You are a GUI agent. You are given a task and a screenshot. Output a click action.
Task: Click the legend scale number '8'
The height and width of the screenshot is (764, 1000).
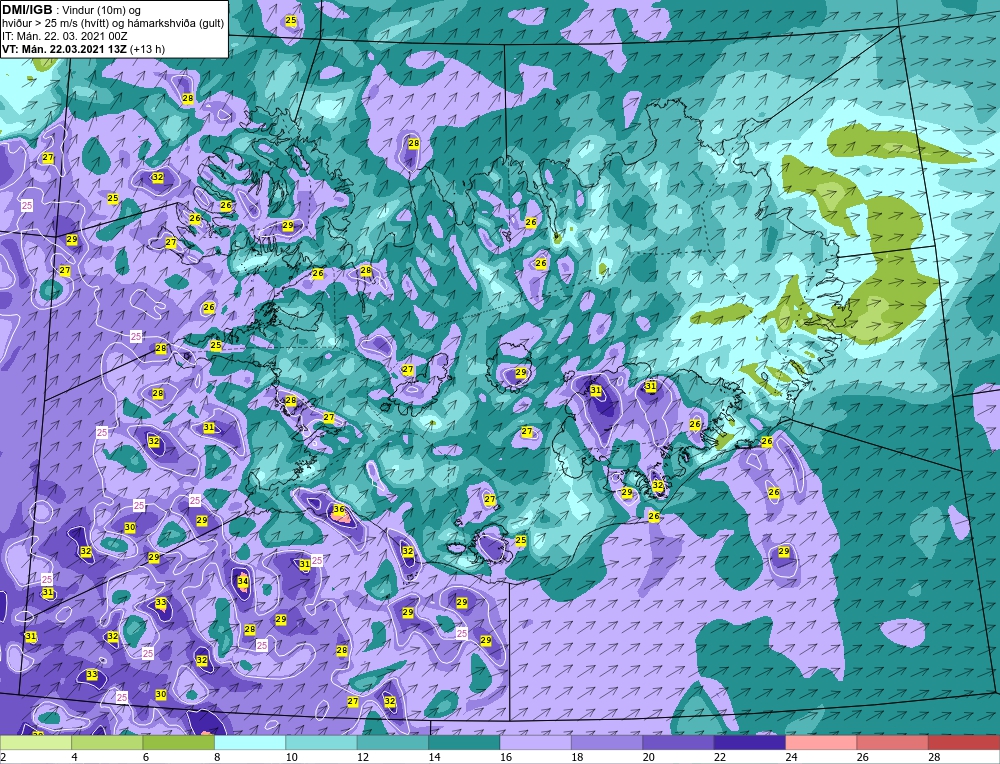(217, 757)
